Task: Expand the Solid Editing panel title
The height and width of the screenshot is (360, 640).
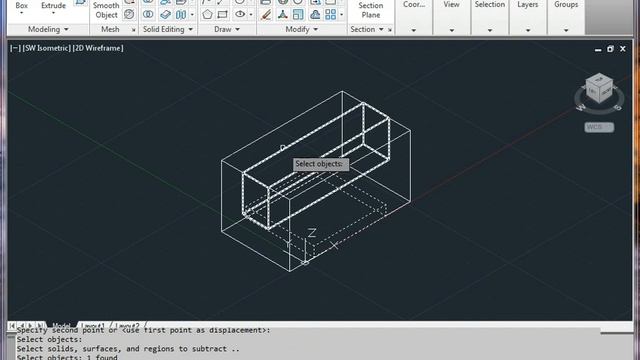Action: click(168, 29)
